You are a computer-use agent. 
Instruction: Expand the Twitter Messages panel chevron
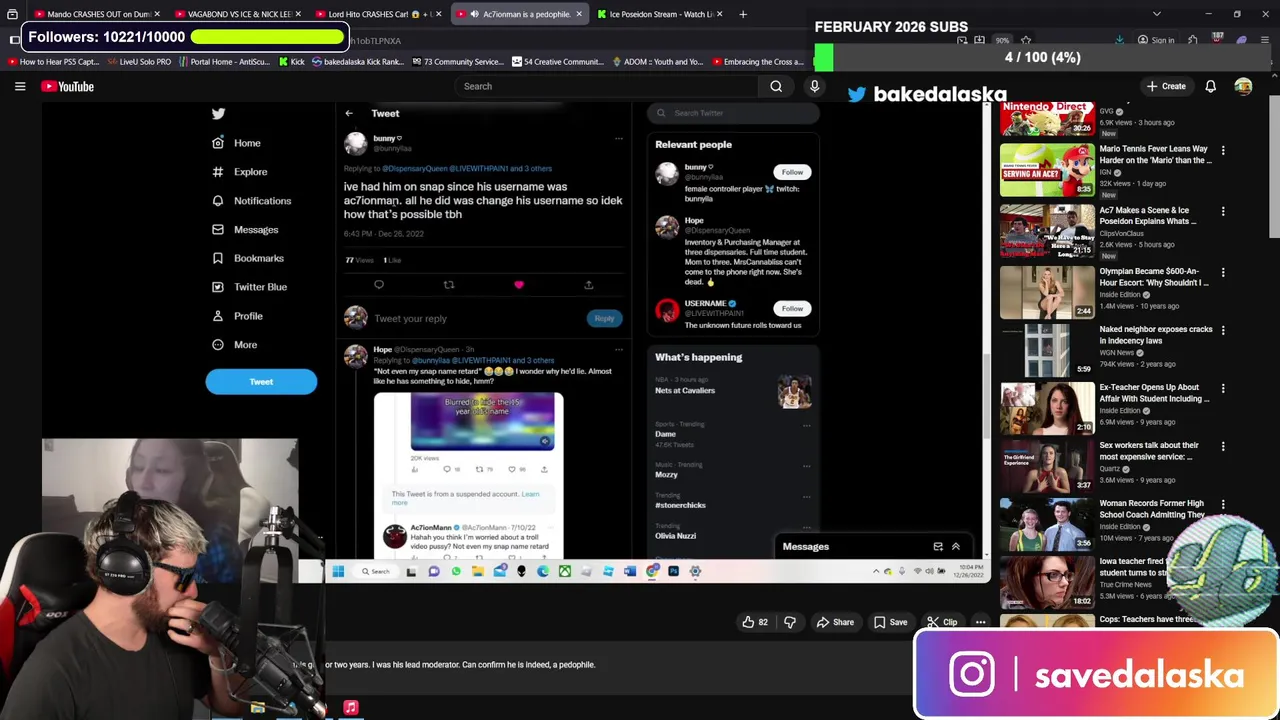956,547
